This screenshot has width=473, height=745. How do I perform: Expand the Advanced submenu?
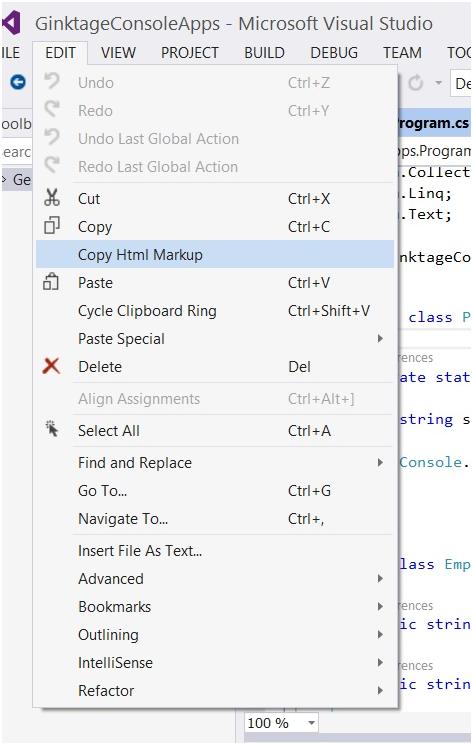215,579
